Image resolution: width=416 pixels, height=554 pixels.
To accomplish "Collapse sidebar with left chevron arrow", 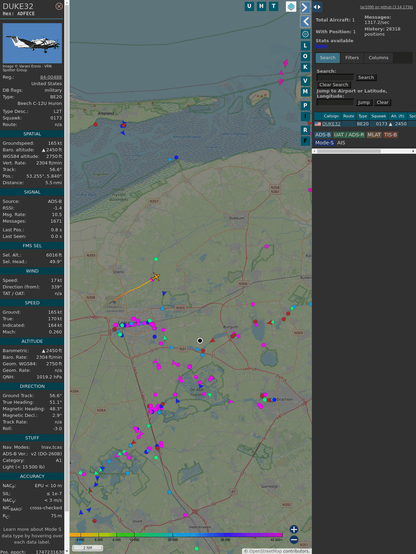I will pos(305,22).
